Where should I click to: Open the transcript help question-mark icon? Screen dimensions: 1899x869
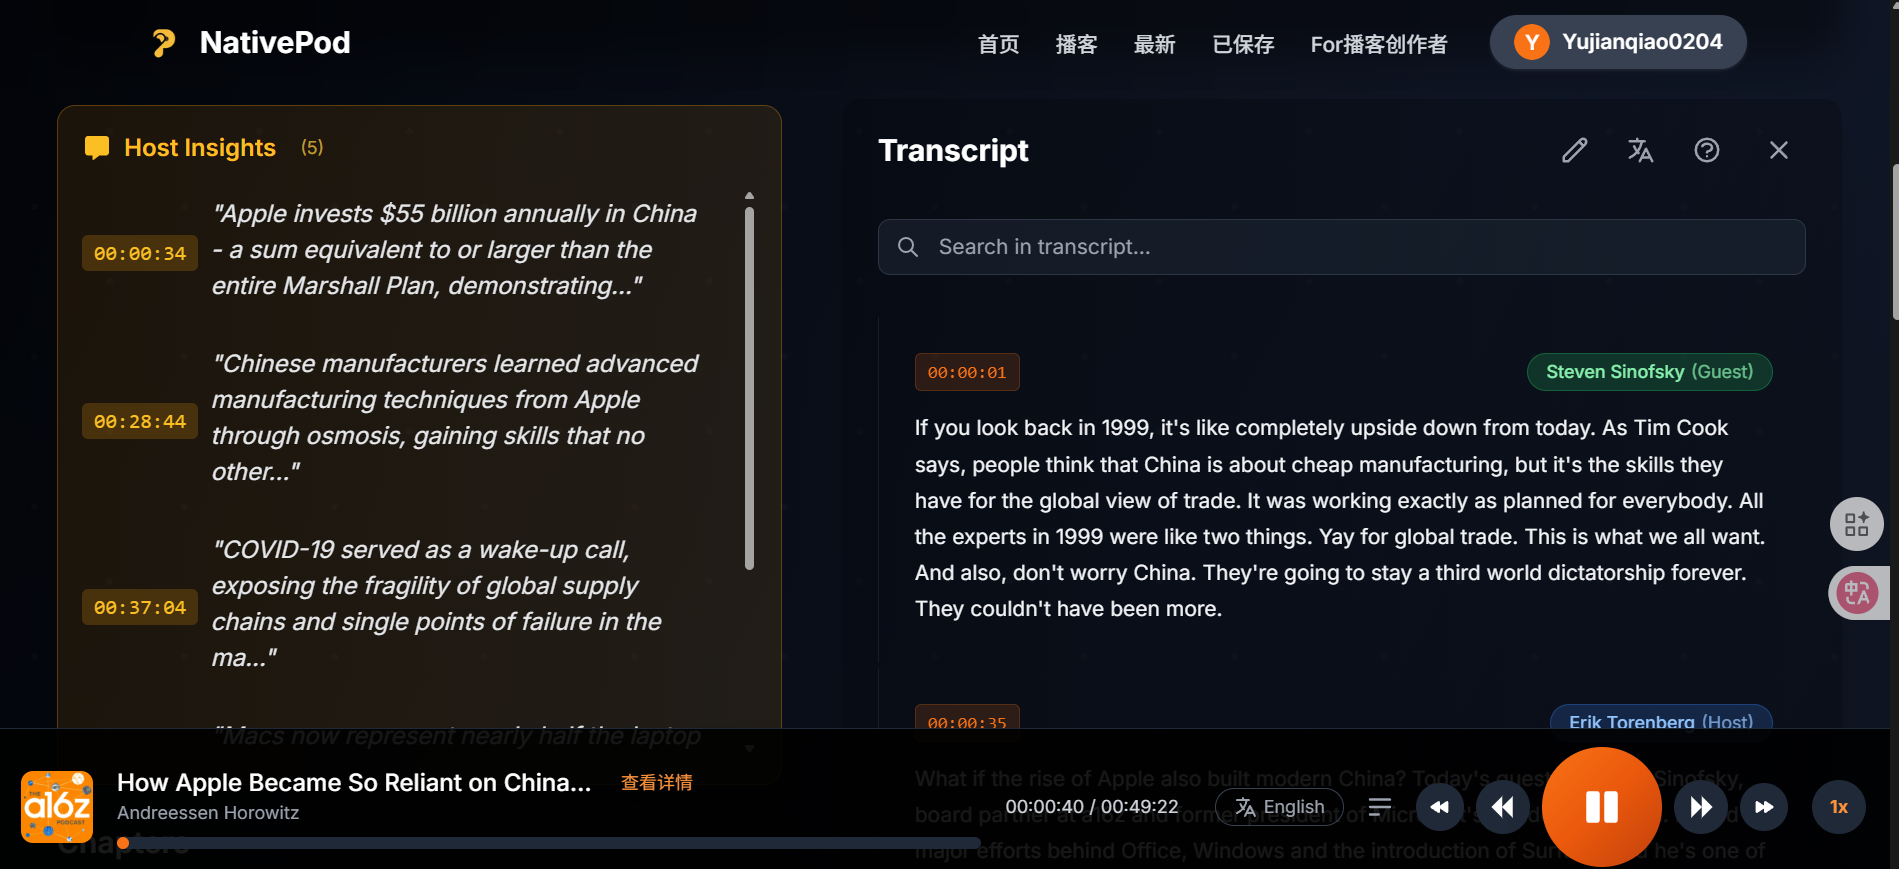pyautogui.click(x=1707, y=150)
